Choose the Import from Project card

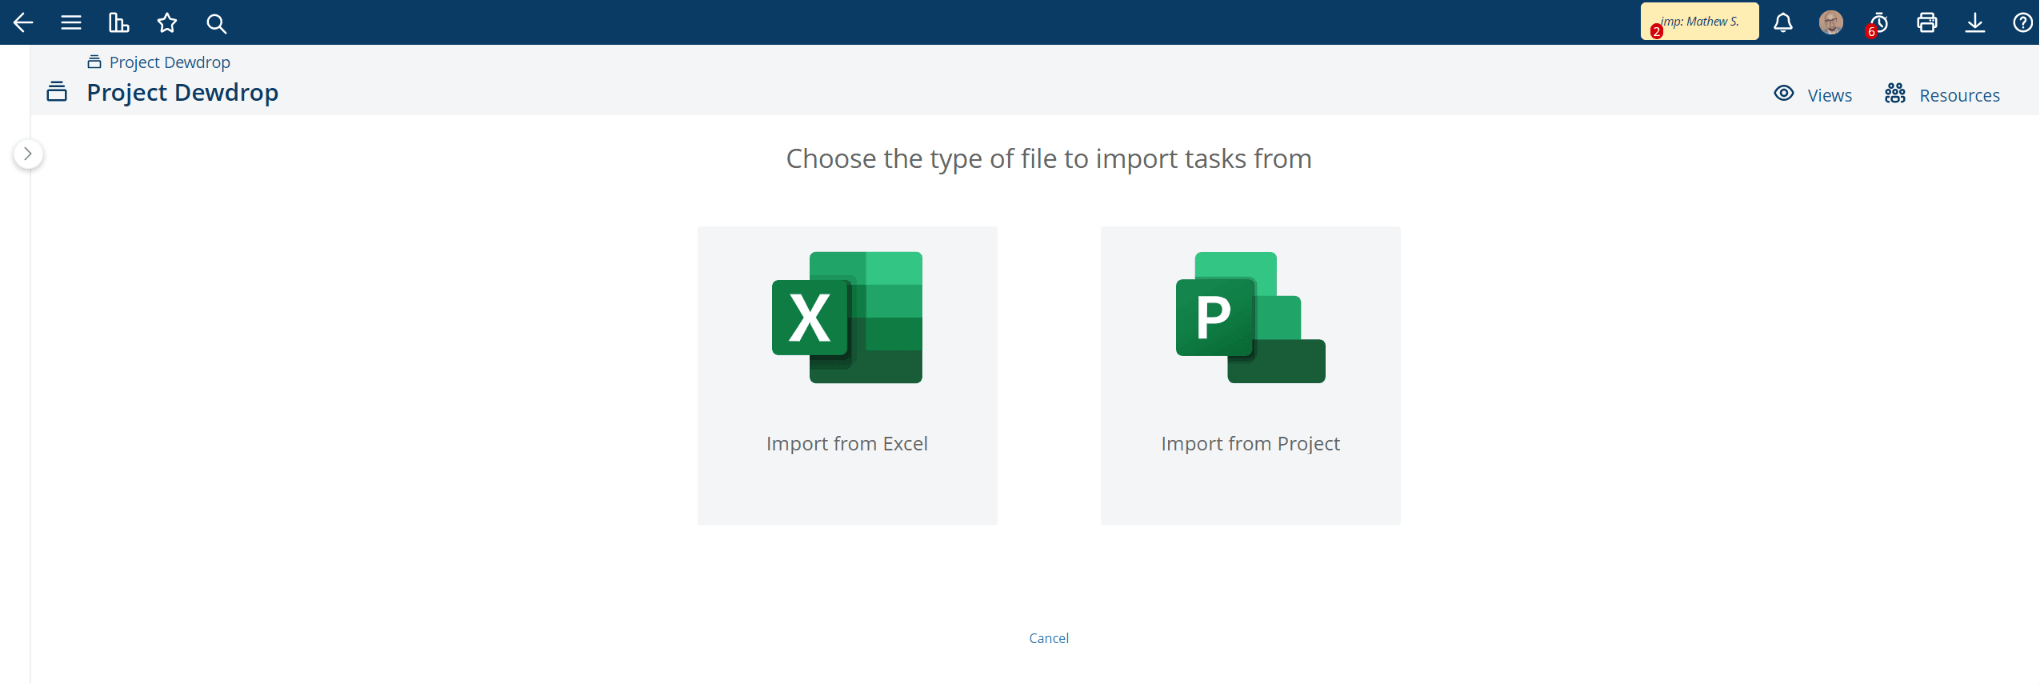pos(1250,375)
